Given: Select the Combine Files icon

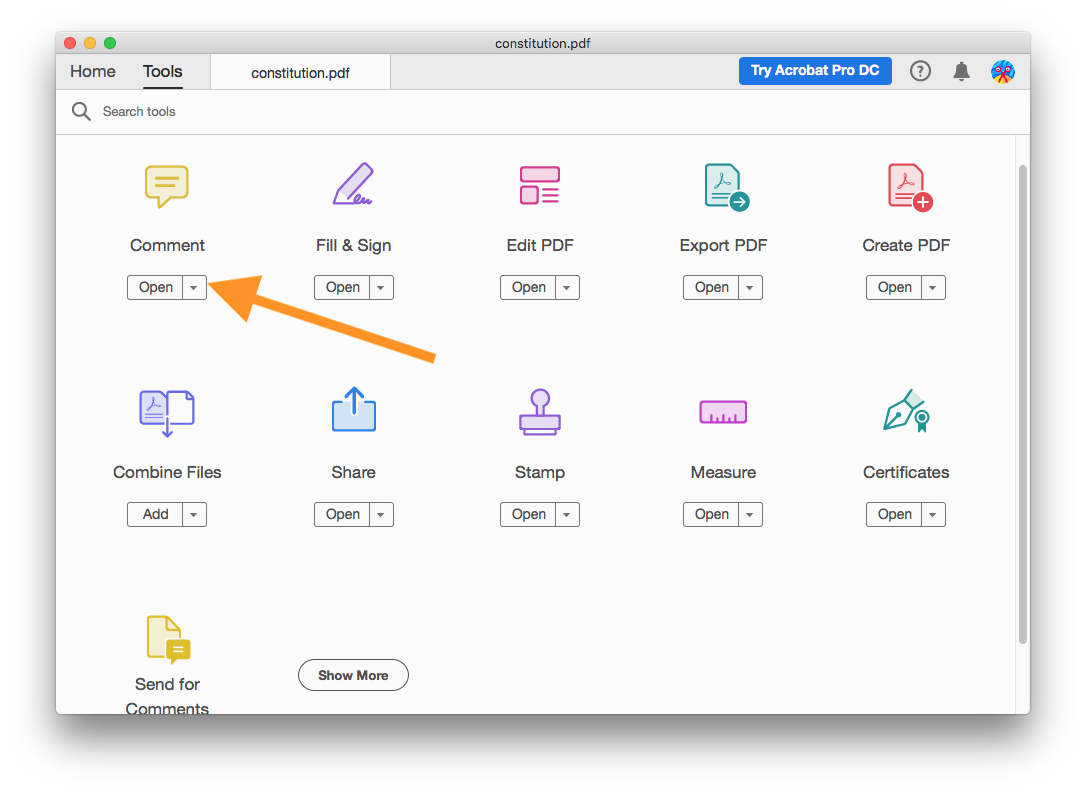Looking at the screenshot, I should (166, 412).
